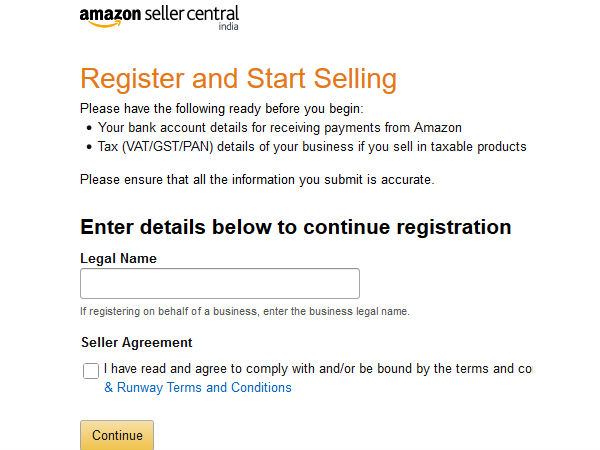Open the Runway Terms and Conditions link
600x450 pixels.
pos(198,387)
